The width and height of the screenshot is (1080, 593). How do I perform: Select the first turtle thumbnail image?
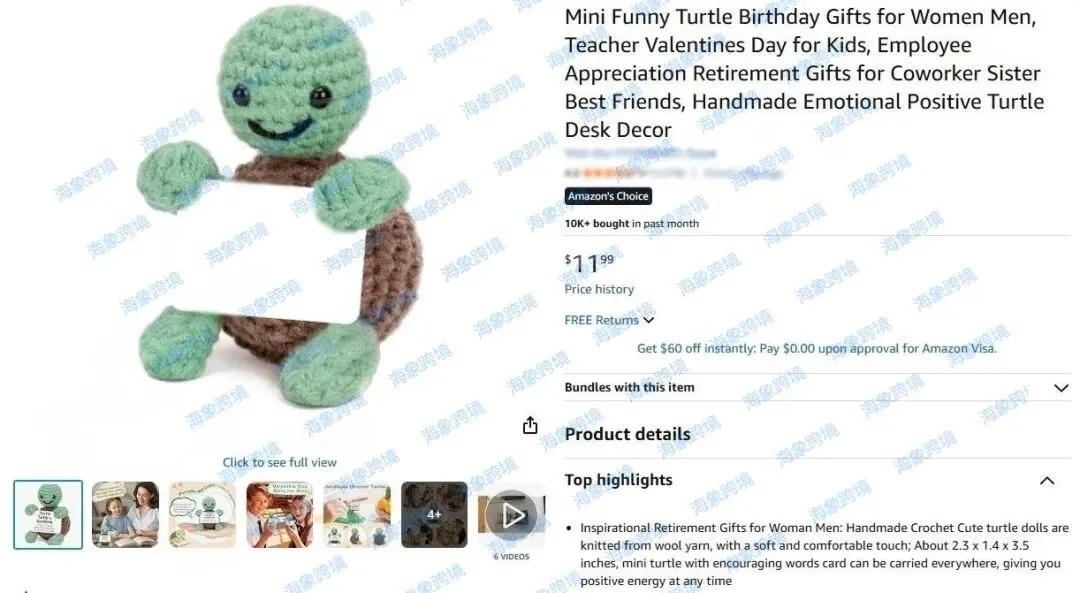(x=48, y=514)
